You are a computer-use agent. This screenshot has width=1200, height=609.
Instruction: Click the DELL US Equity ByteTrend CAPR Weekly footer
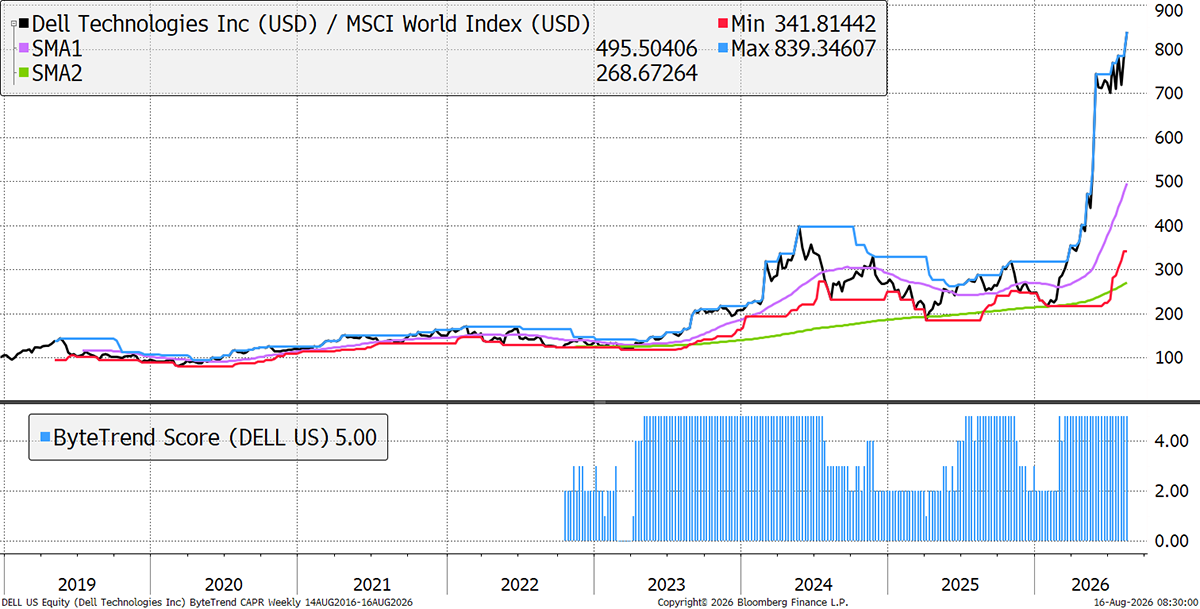207,602
